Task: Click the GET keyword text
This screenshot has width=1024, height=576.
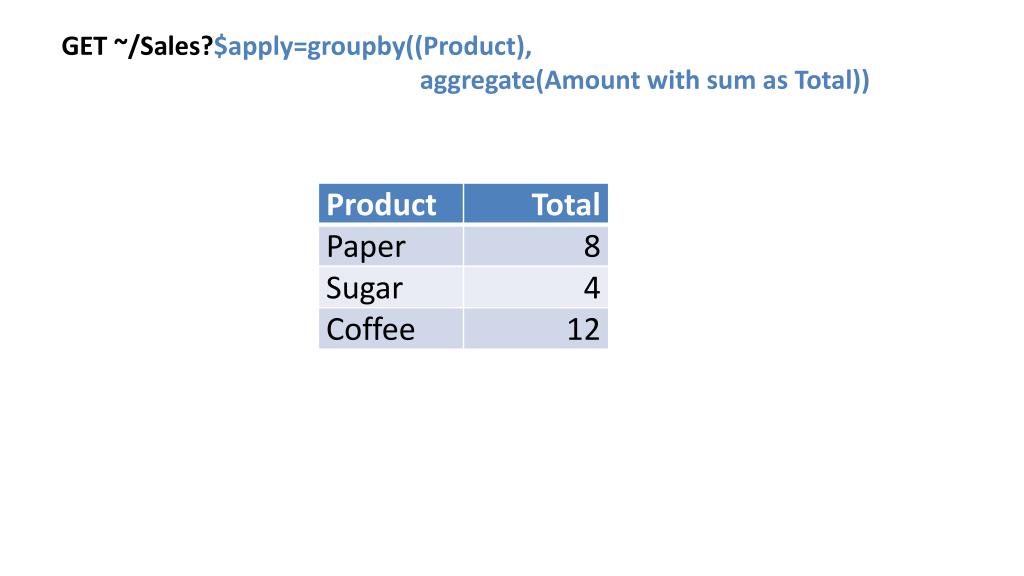Action: pyautogui.click(x=84, y=46)
